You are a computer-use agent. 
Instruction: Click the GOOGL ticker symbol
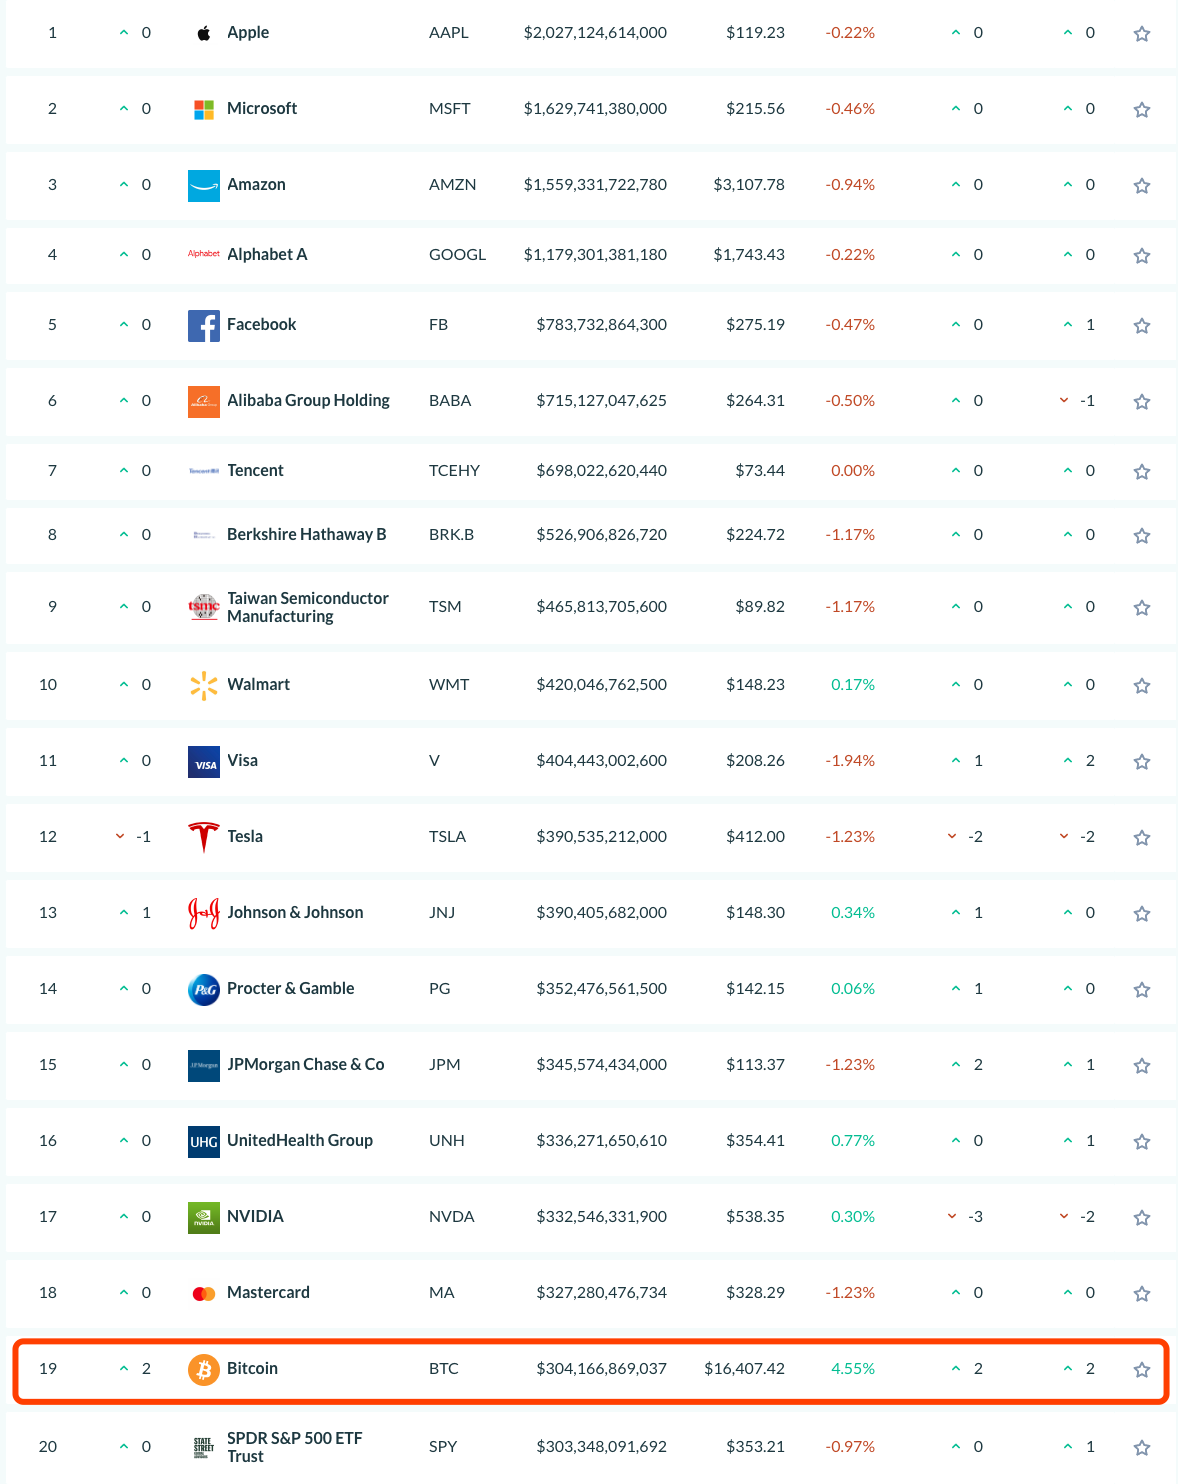(457, 254)
